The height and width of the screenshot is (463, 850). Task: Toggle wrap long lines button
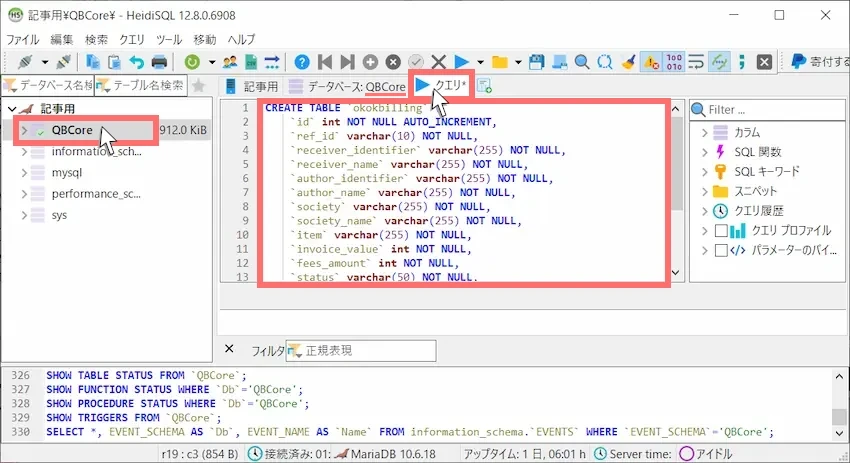pyautogui.click(x=696, y=62)
